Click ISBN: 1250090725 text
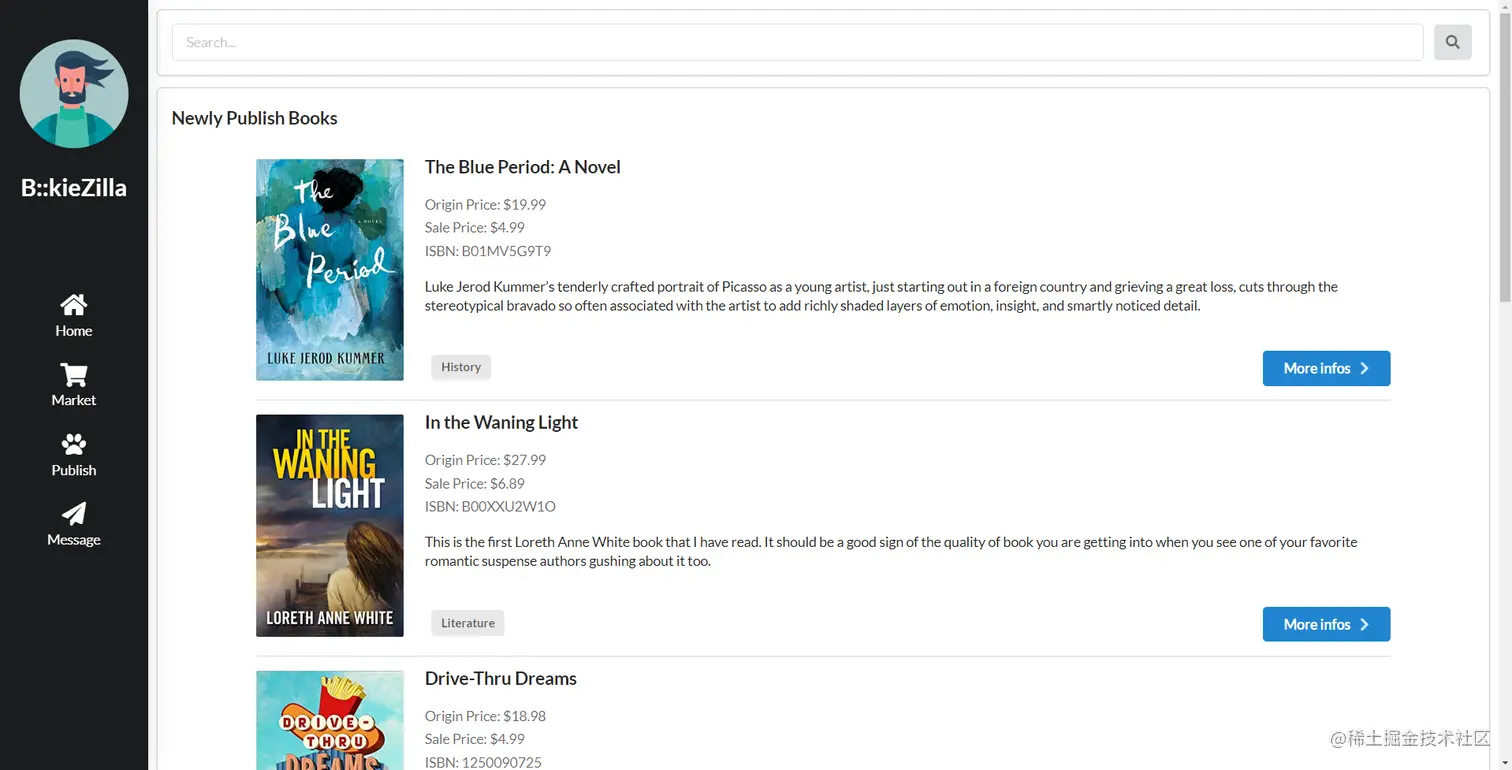Screen dimensions: 1512x770 click(x=483, y=762)
